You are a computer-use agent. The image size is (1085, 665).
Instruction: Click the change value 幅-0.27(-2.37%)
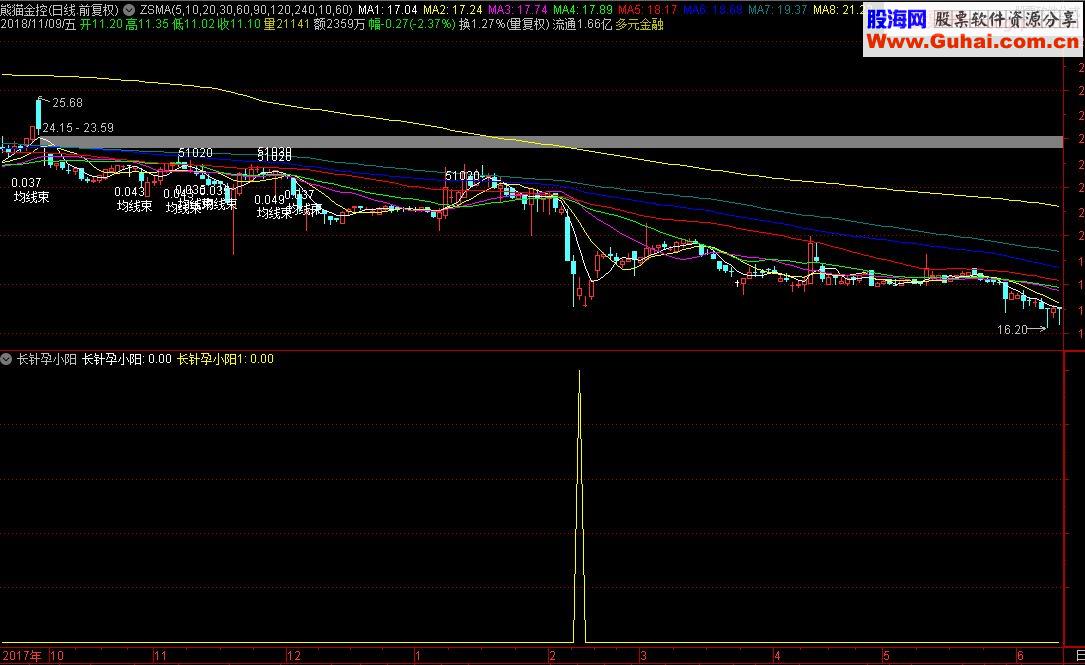pyautogui.click(x=412, y=24)
